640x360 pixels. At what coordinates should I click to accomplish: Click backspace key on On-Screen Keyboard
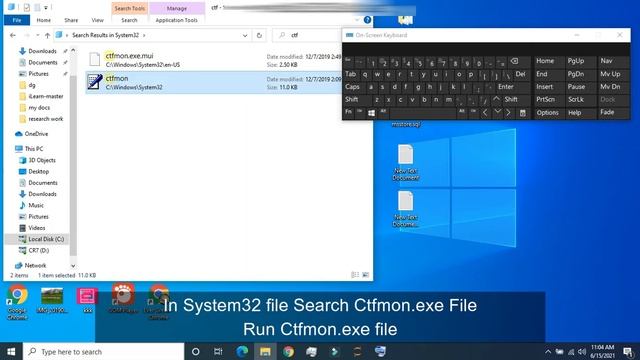point(515,61)
